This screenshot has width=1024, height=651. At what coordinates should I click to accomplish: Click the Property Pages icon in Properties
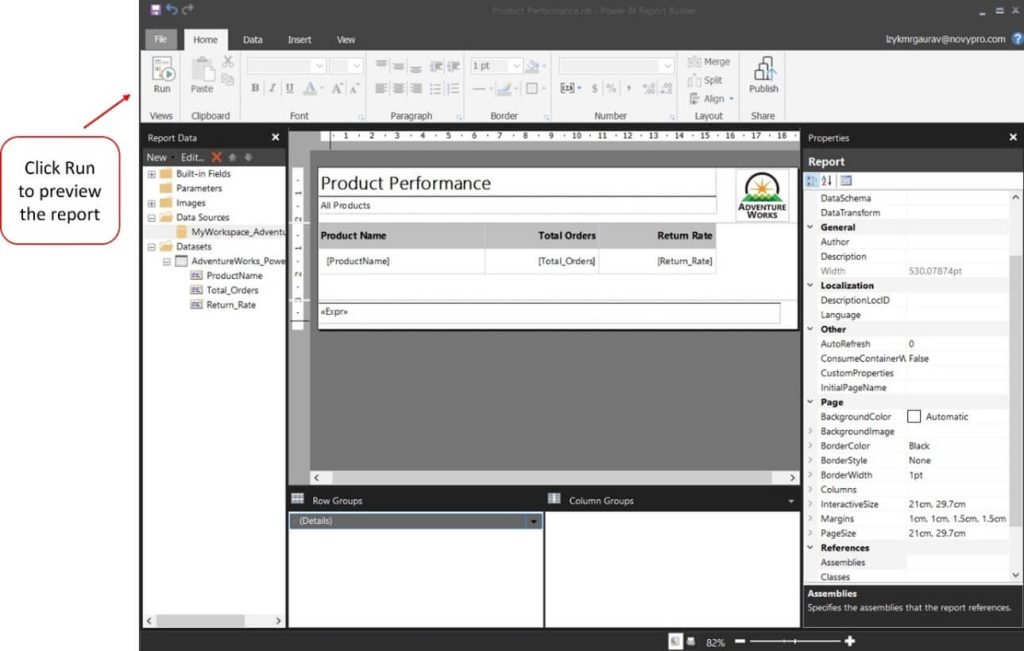pos(846,181)
